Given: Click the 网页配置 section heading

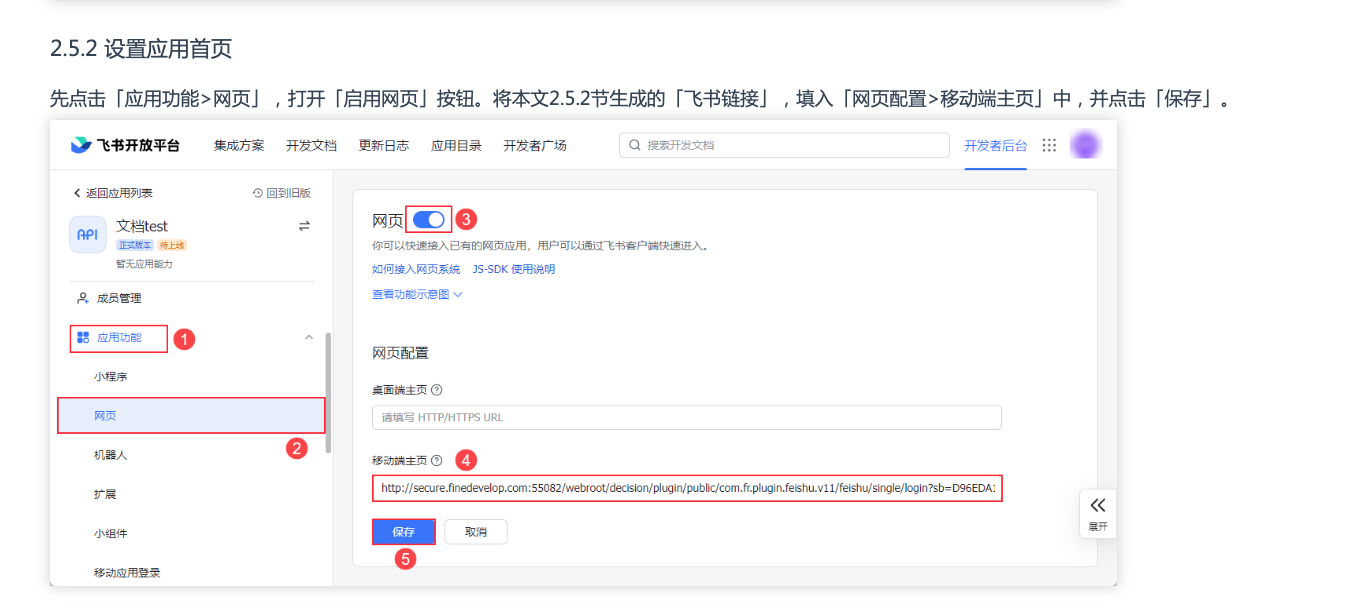Looking at the screenshot, I should click(400, 353).
